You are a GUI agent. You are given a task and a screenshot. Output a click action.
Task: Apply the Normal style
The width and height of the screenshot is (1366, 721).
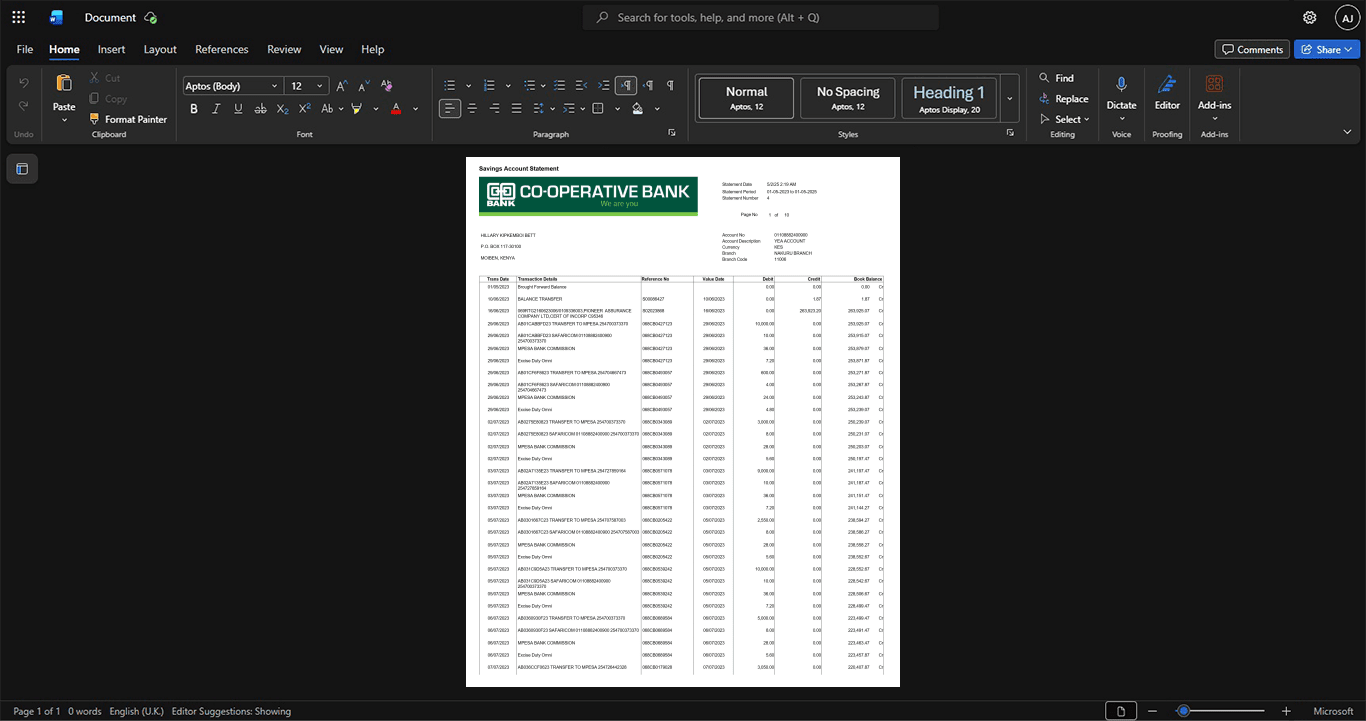pyautogui.click(x=746, y=99)
